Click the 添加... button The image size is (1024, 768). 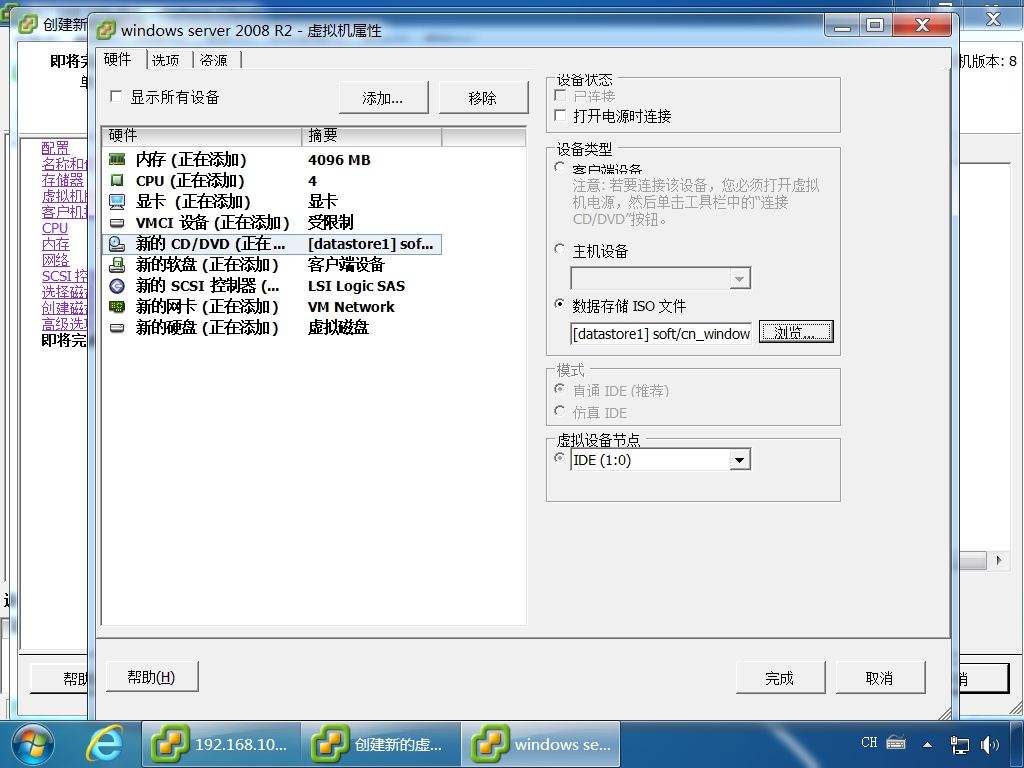coord(383,98)
